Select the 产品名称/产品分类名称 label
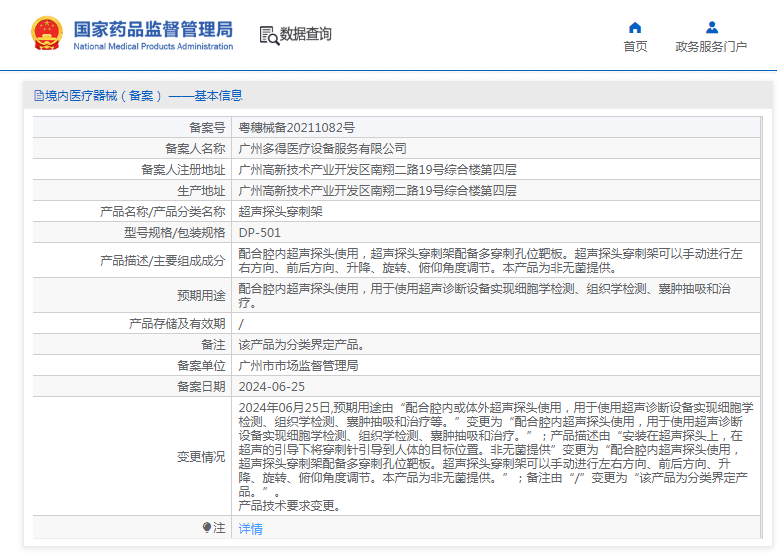The height and width of the screenshot is (555, 777). point(163,212)
